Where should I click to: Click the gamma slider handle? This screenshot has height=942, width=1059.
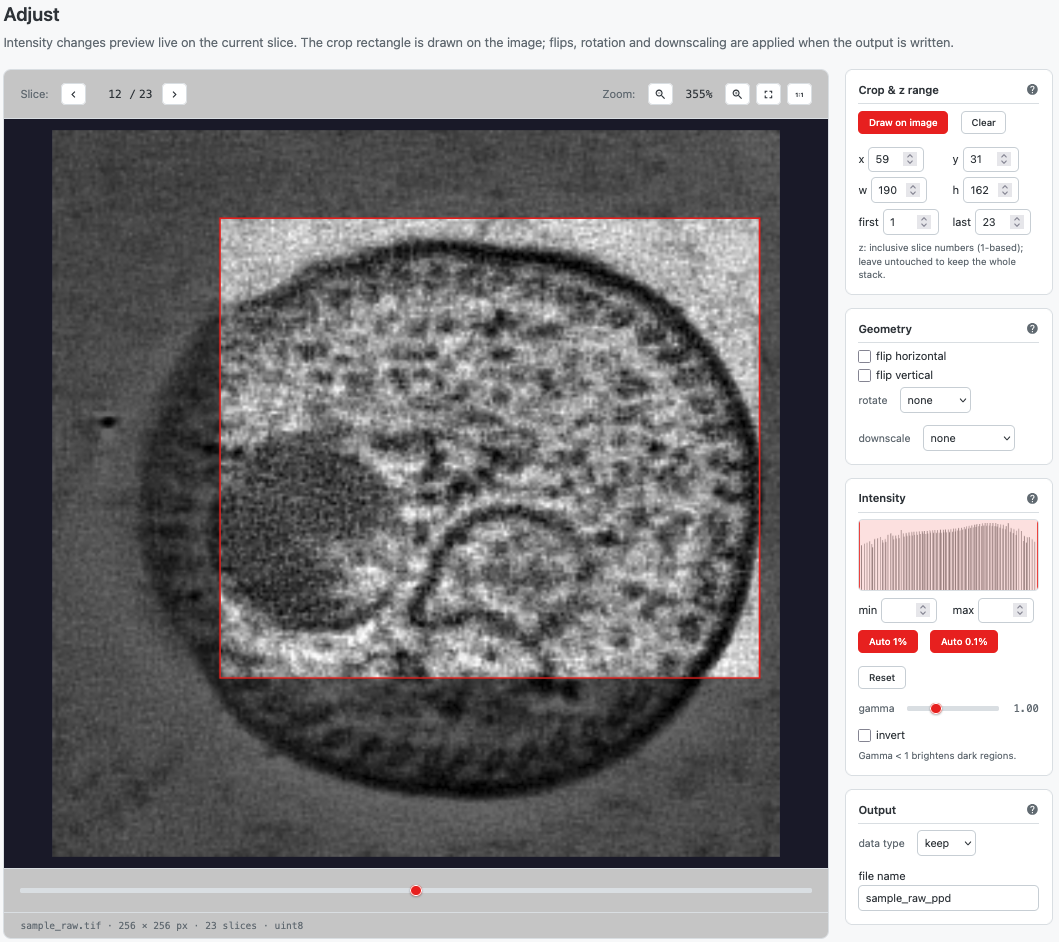(x=935, y=708)
